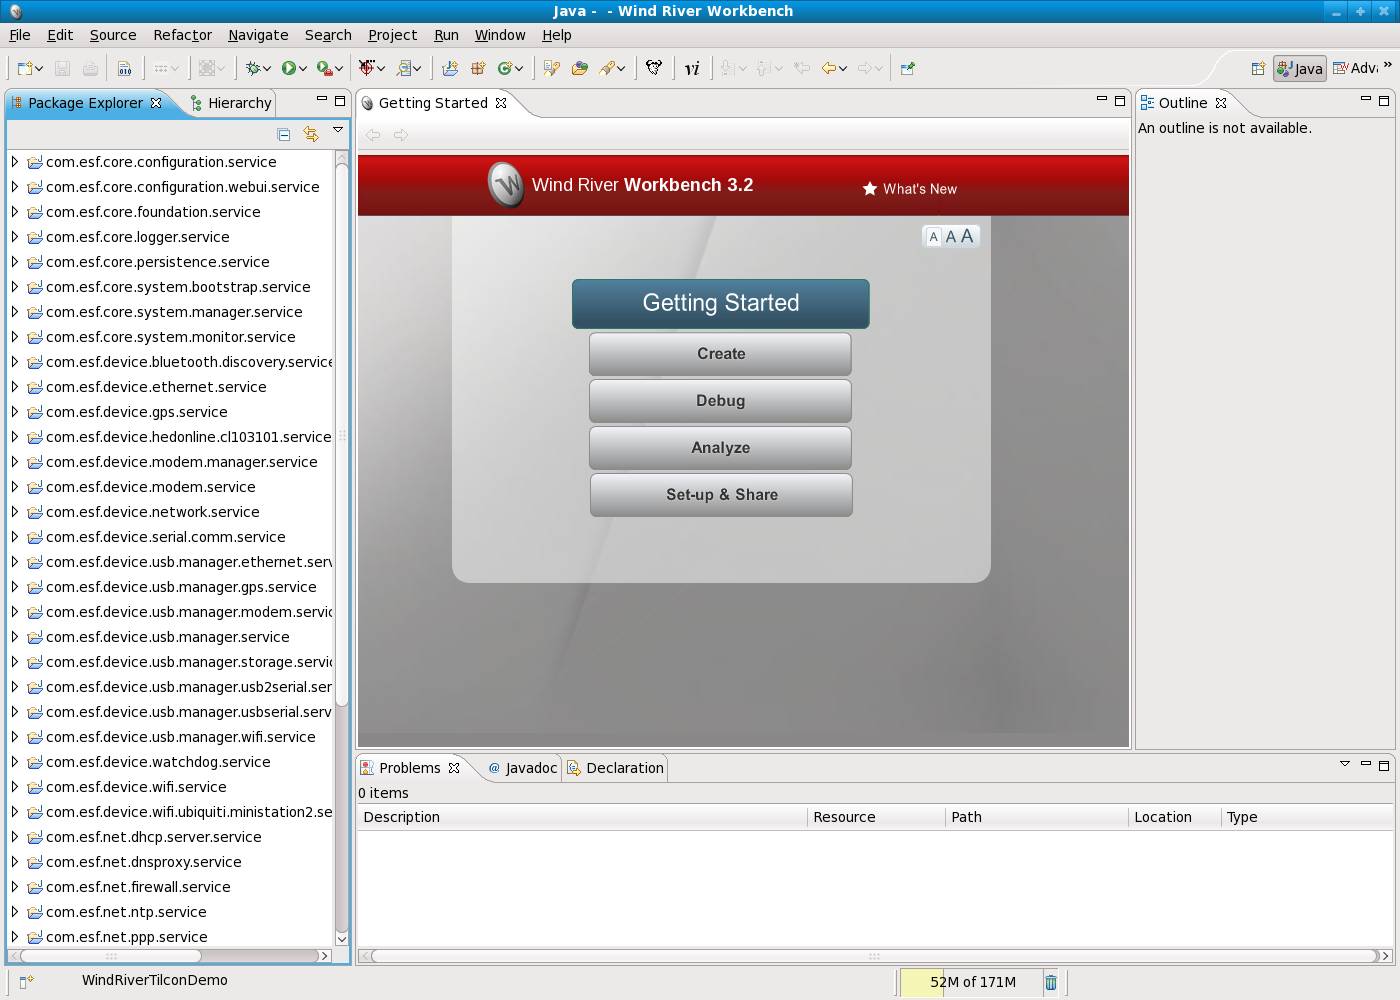This screenshot has height=1000, width=1400.
Task: Click the Description column header
Action: [583, 817]
